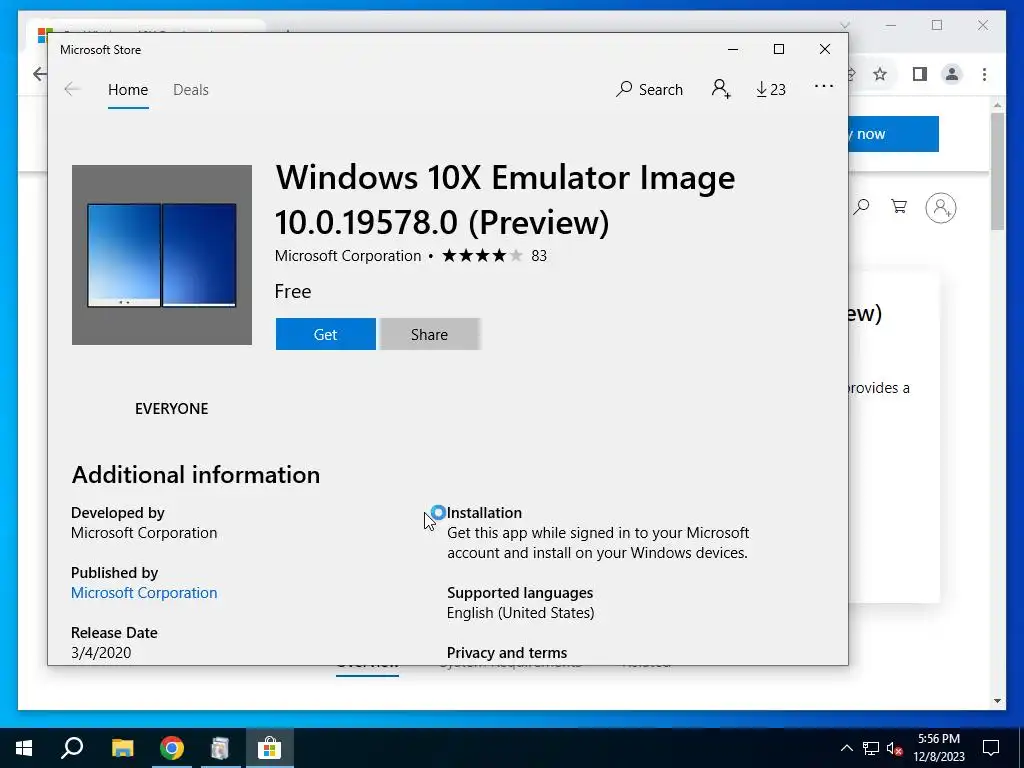Click the web page sign-in account icon
Screen dimensions: 1024x768
pos(940,208)
